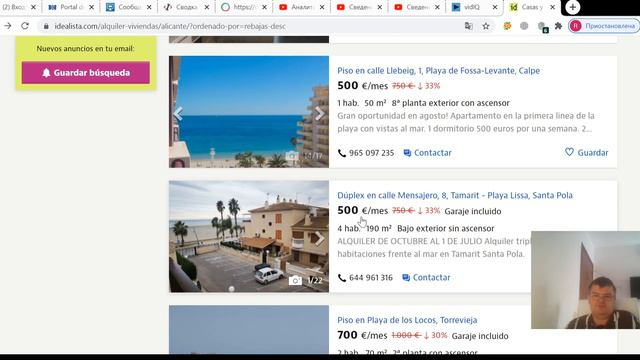Click Garaje incluido on the Santa Pola listing
Image resolution: width=640 pixels, height=360 pixels.
(473, 211)
